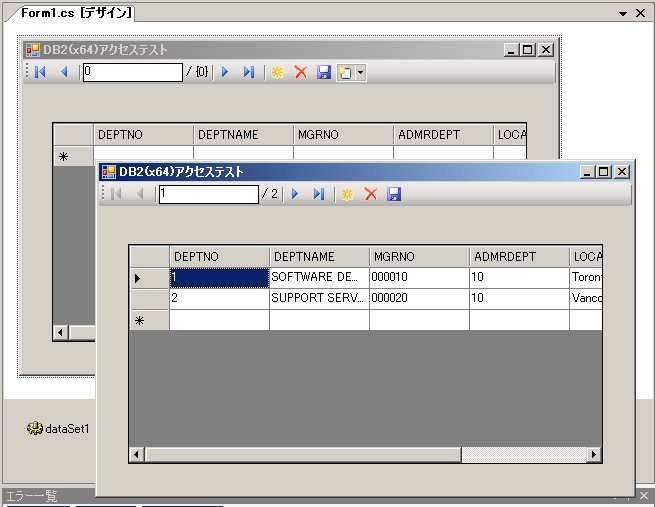The width and height of the screenshot is (656, 507).
Task: Select DEPTNO cell with value 2
Action: [219, 299]
